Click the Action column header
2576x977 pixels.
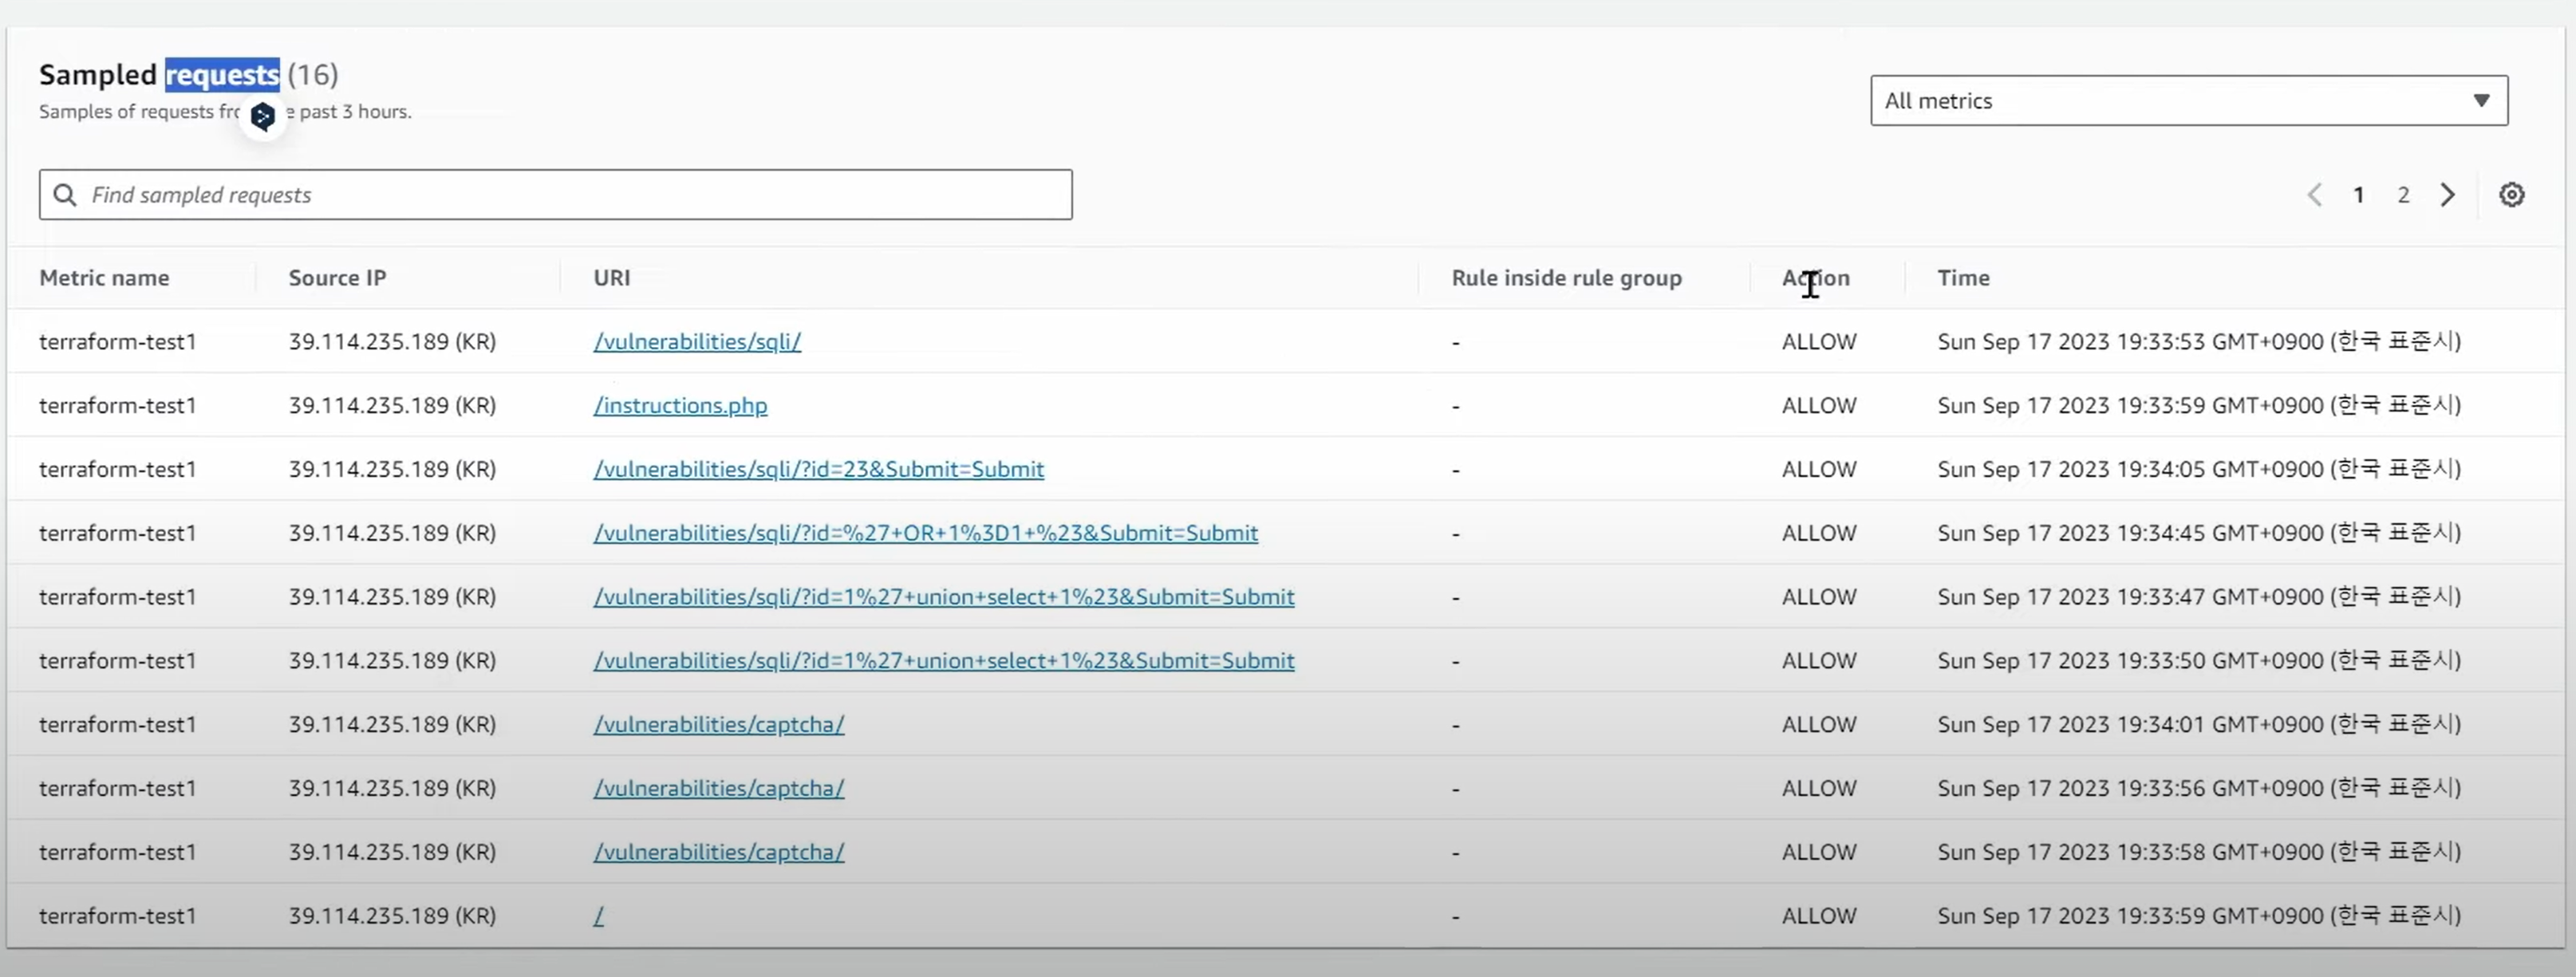(1815, 278)
